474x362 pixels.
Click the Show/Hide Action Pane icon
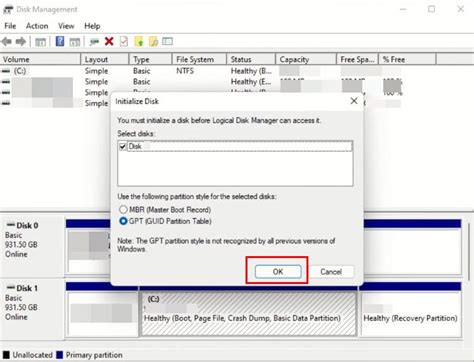pos(75,42)
